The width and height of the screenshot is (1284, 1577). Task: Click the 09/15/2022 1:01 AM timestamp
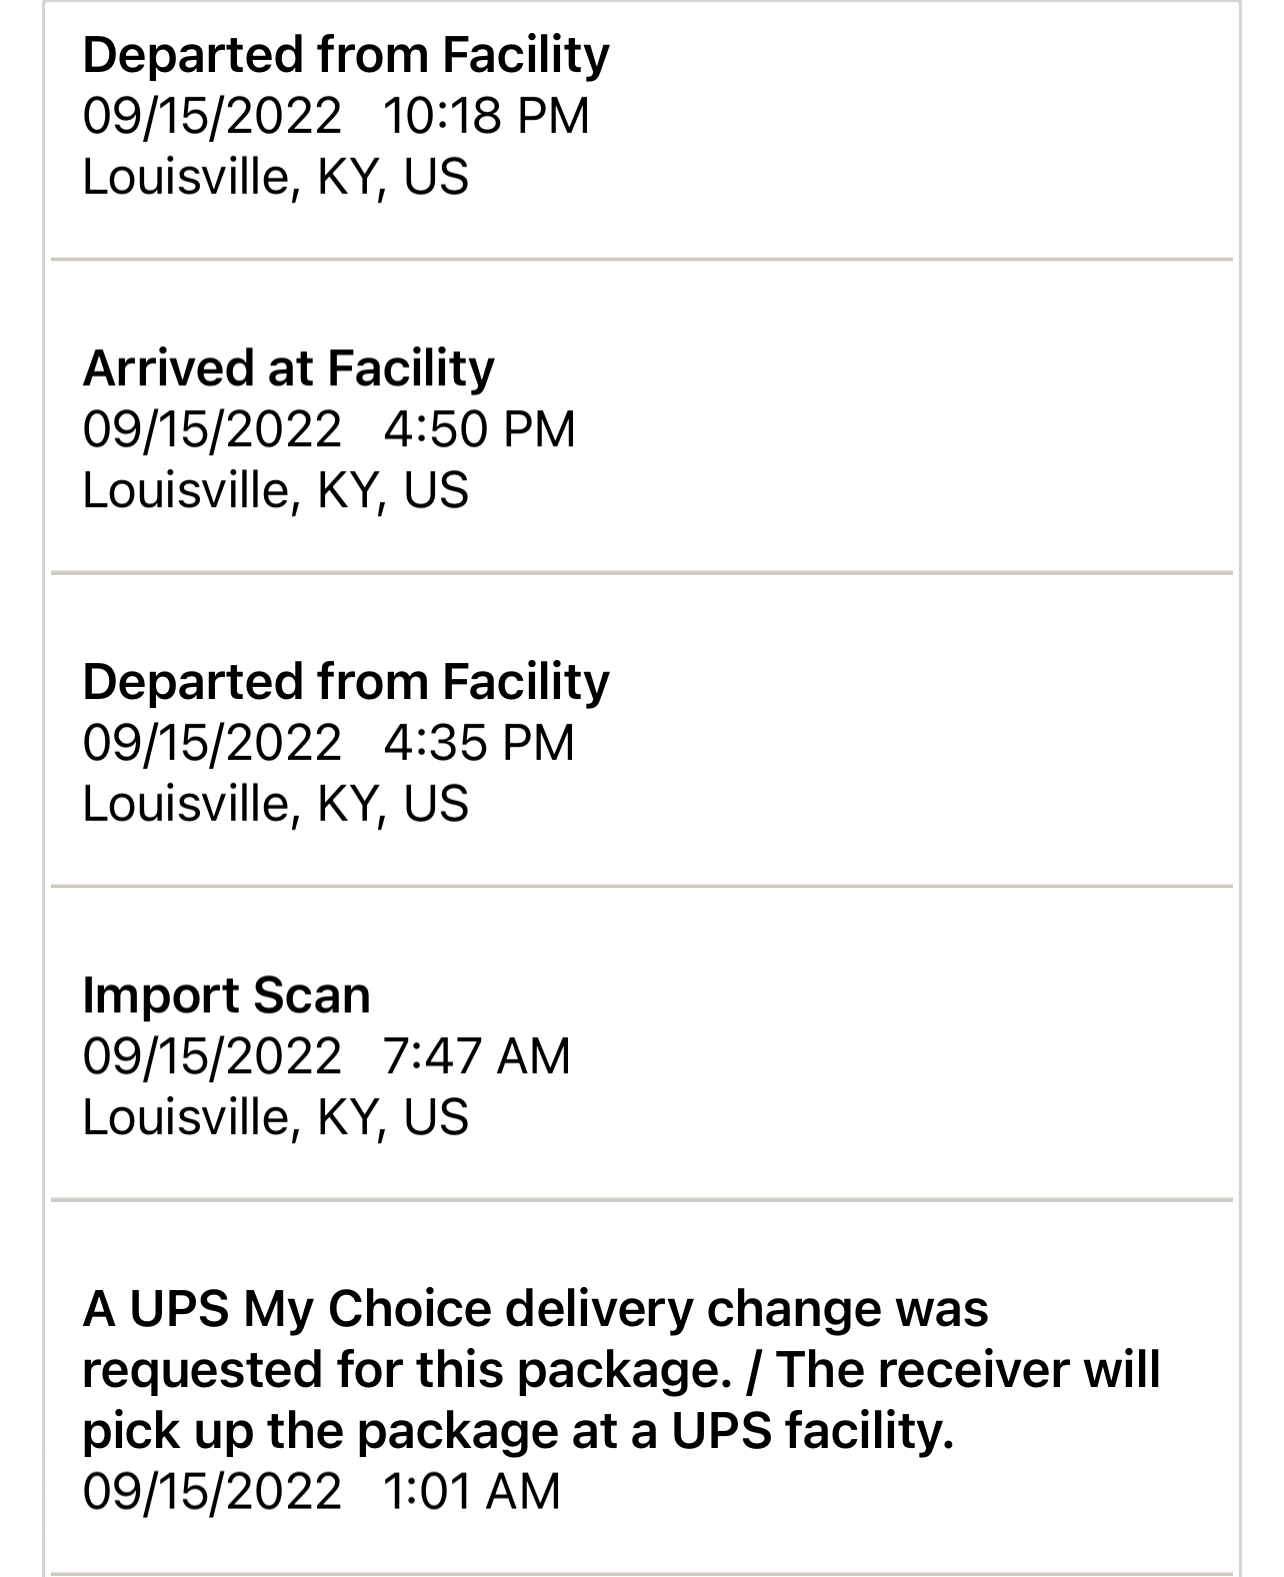click(x=321, y=1491)
